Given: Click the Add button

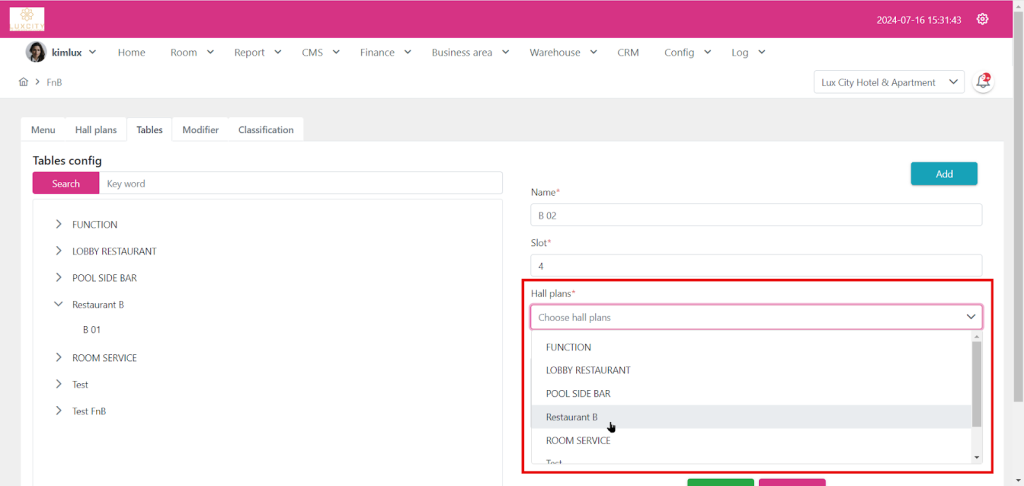Looking at the screenshot, I should click(943, 174).
